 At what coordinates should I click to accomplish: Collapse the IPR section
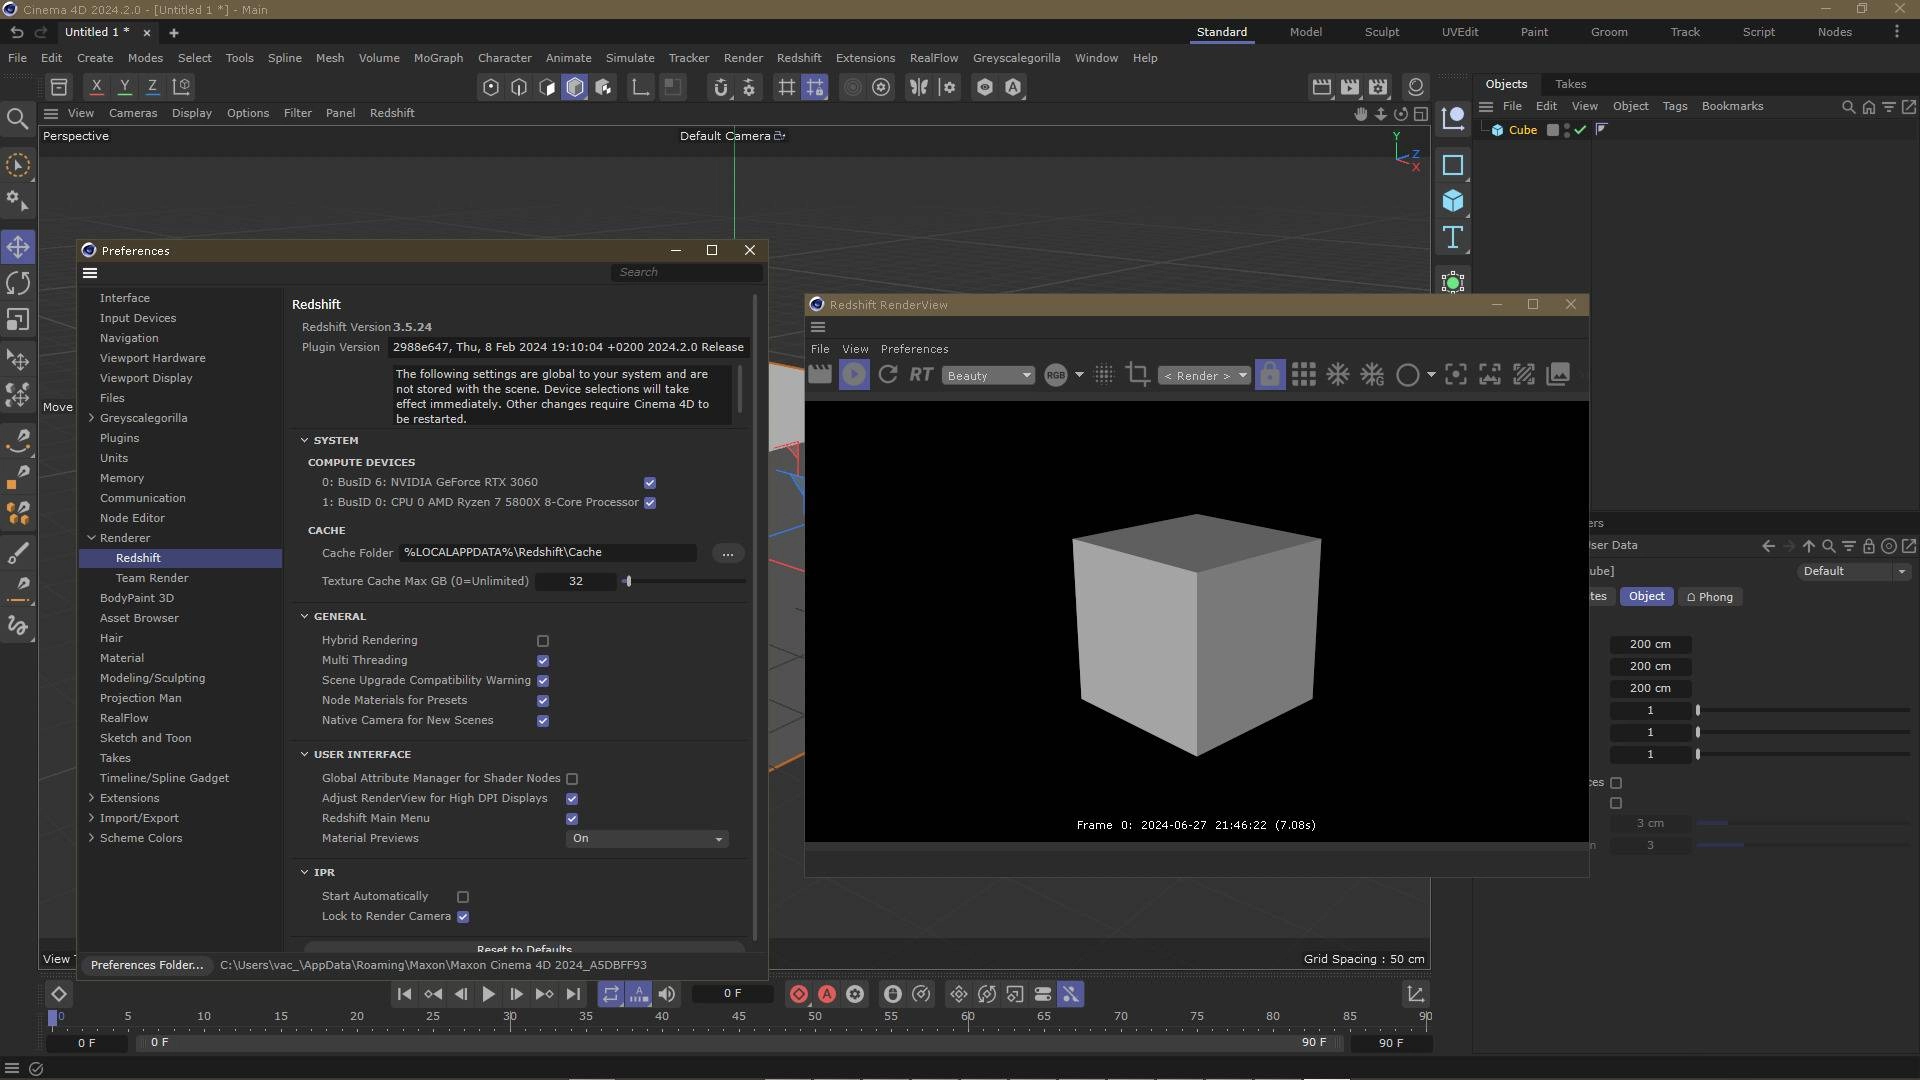pos(304,872)
